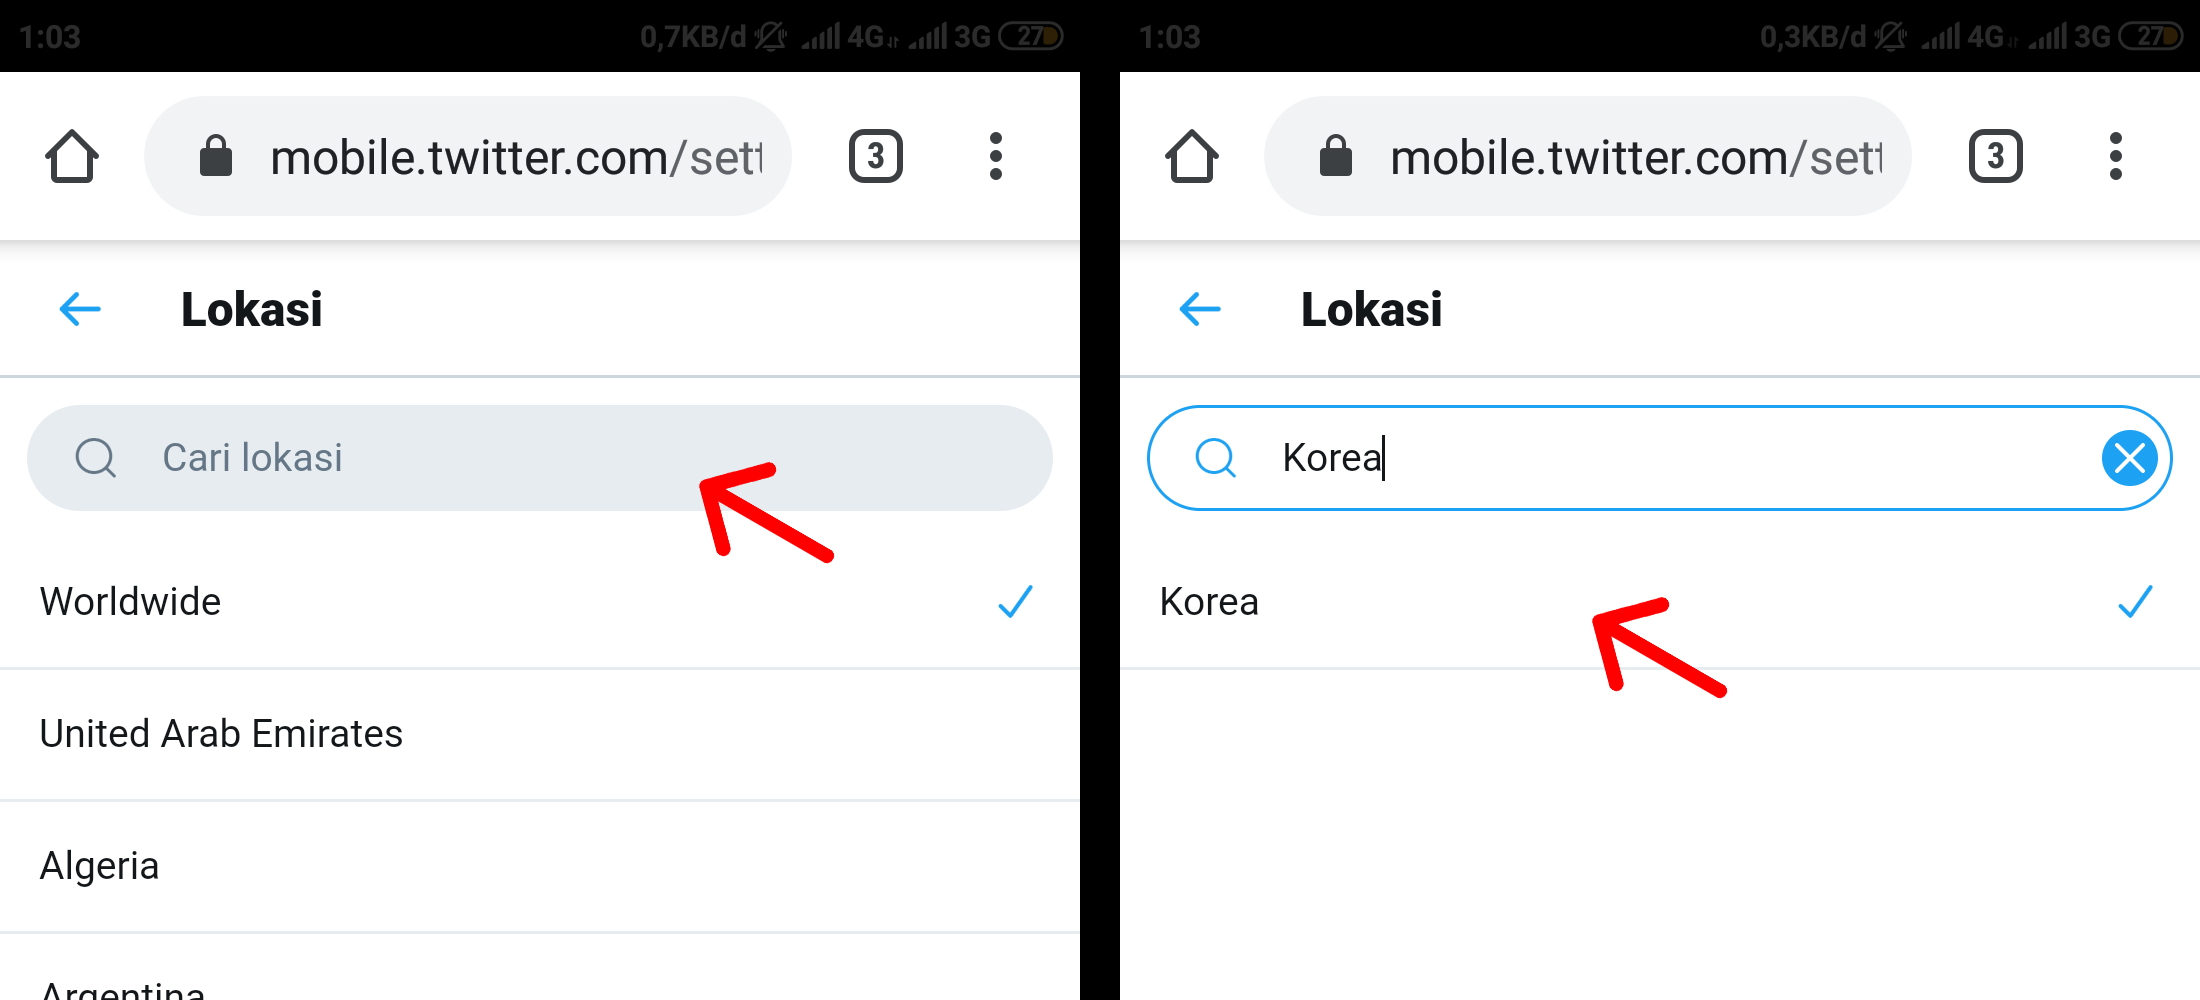Open the tab switcher showing 3 tabs

click(875, 156)
